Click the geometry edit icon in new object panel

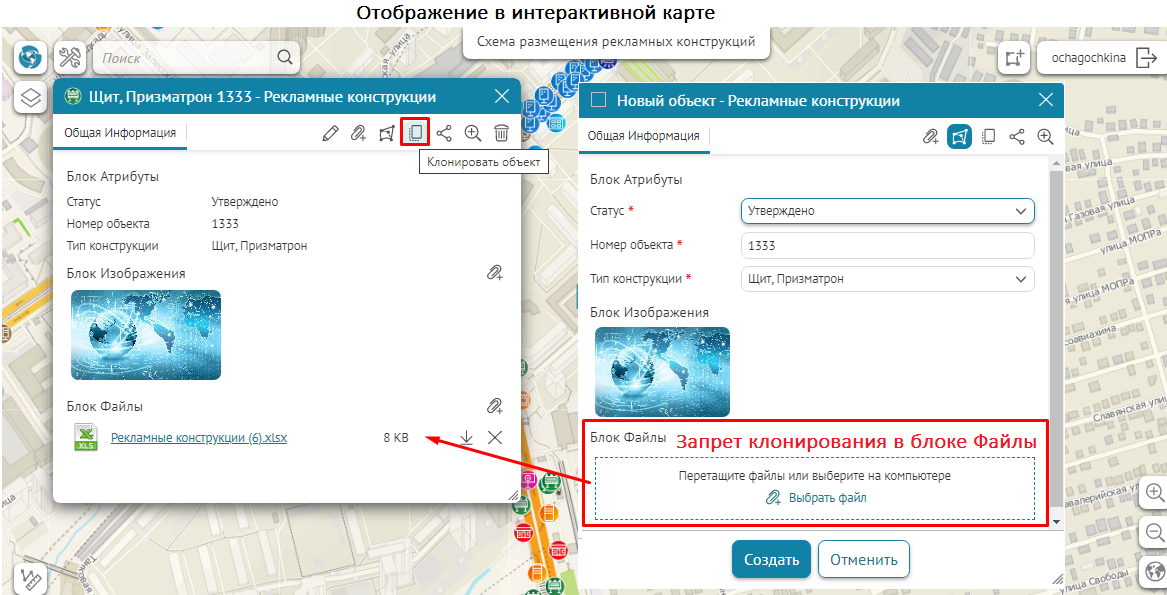pyautogui.click(x=959, y=137)
